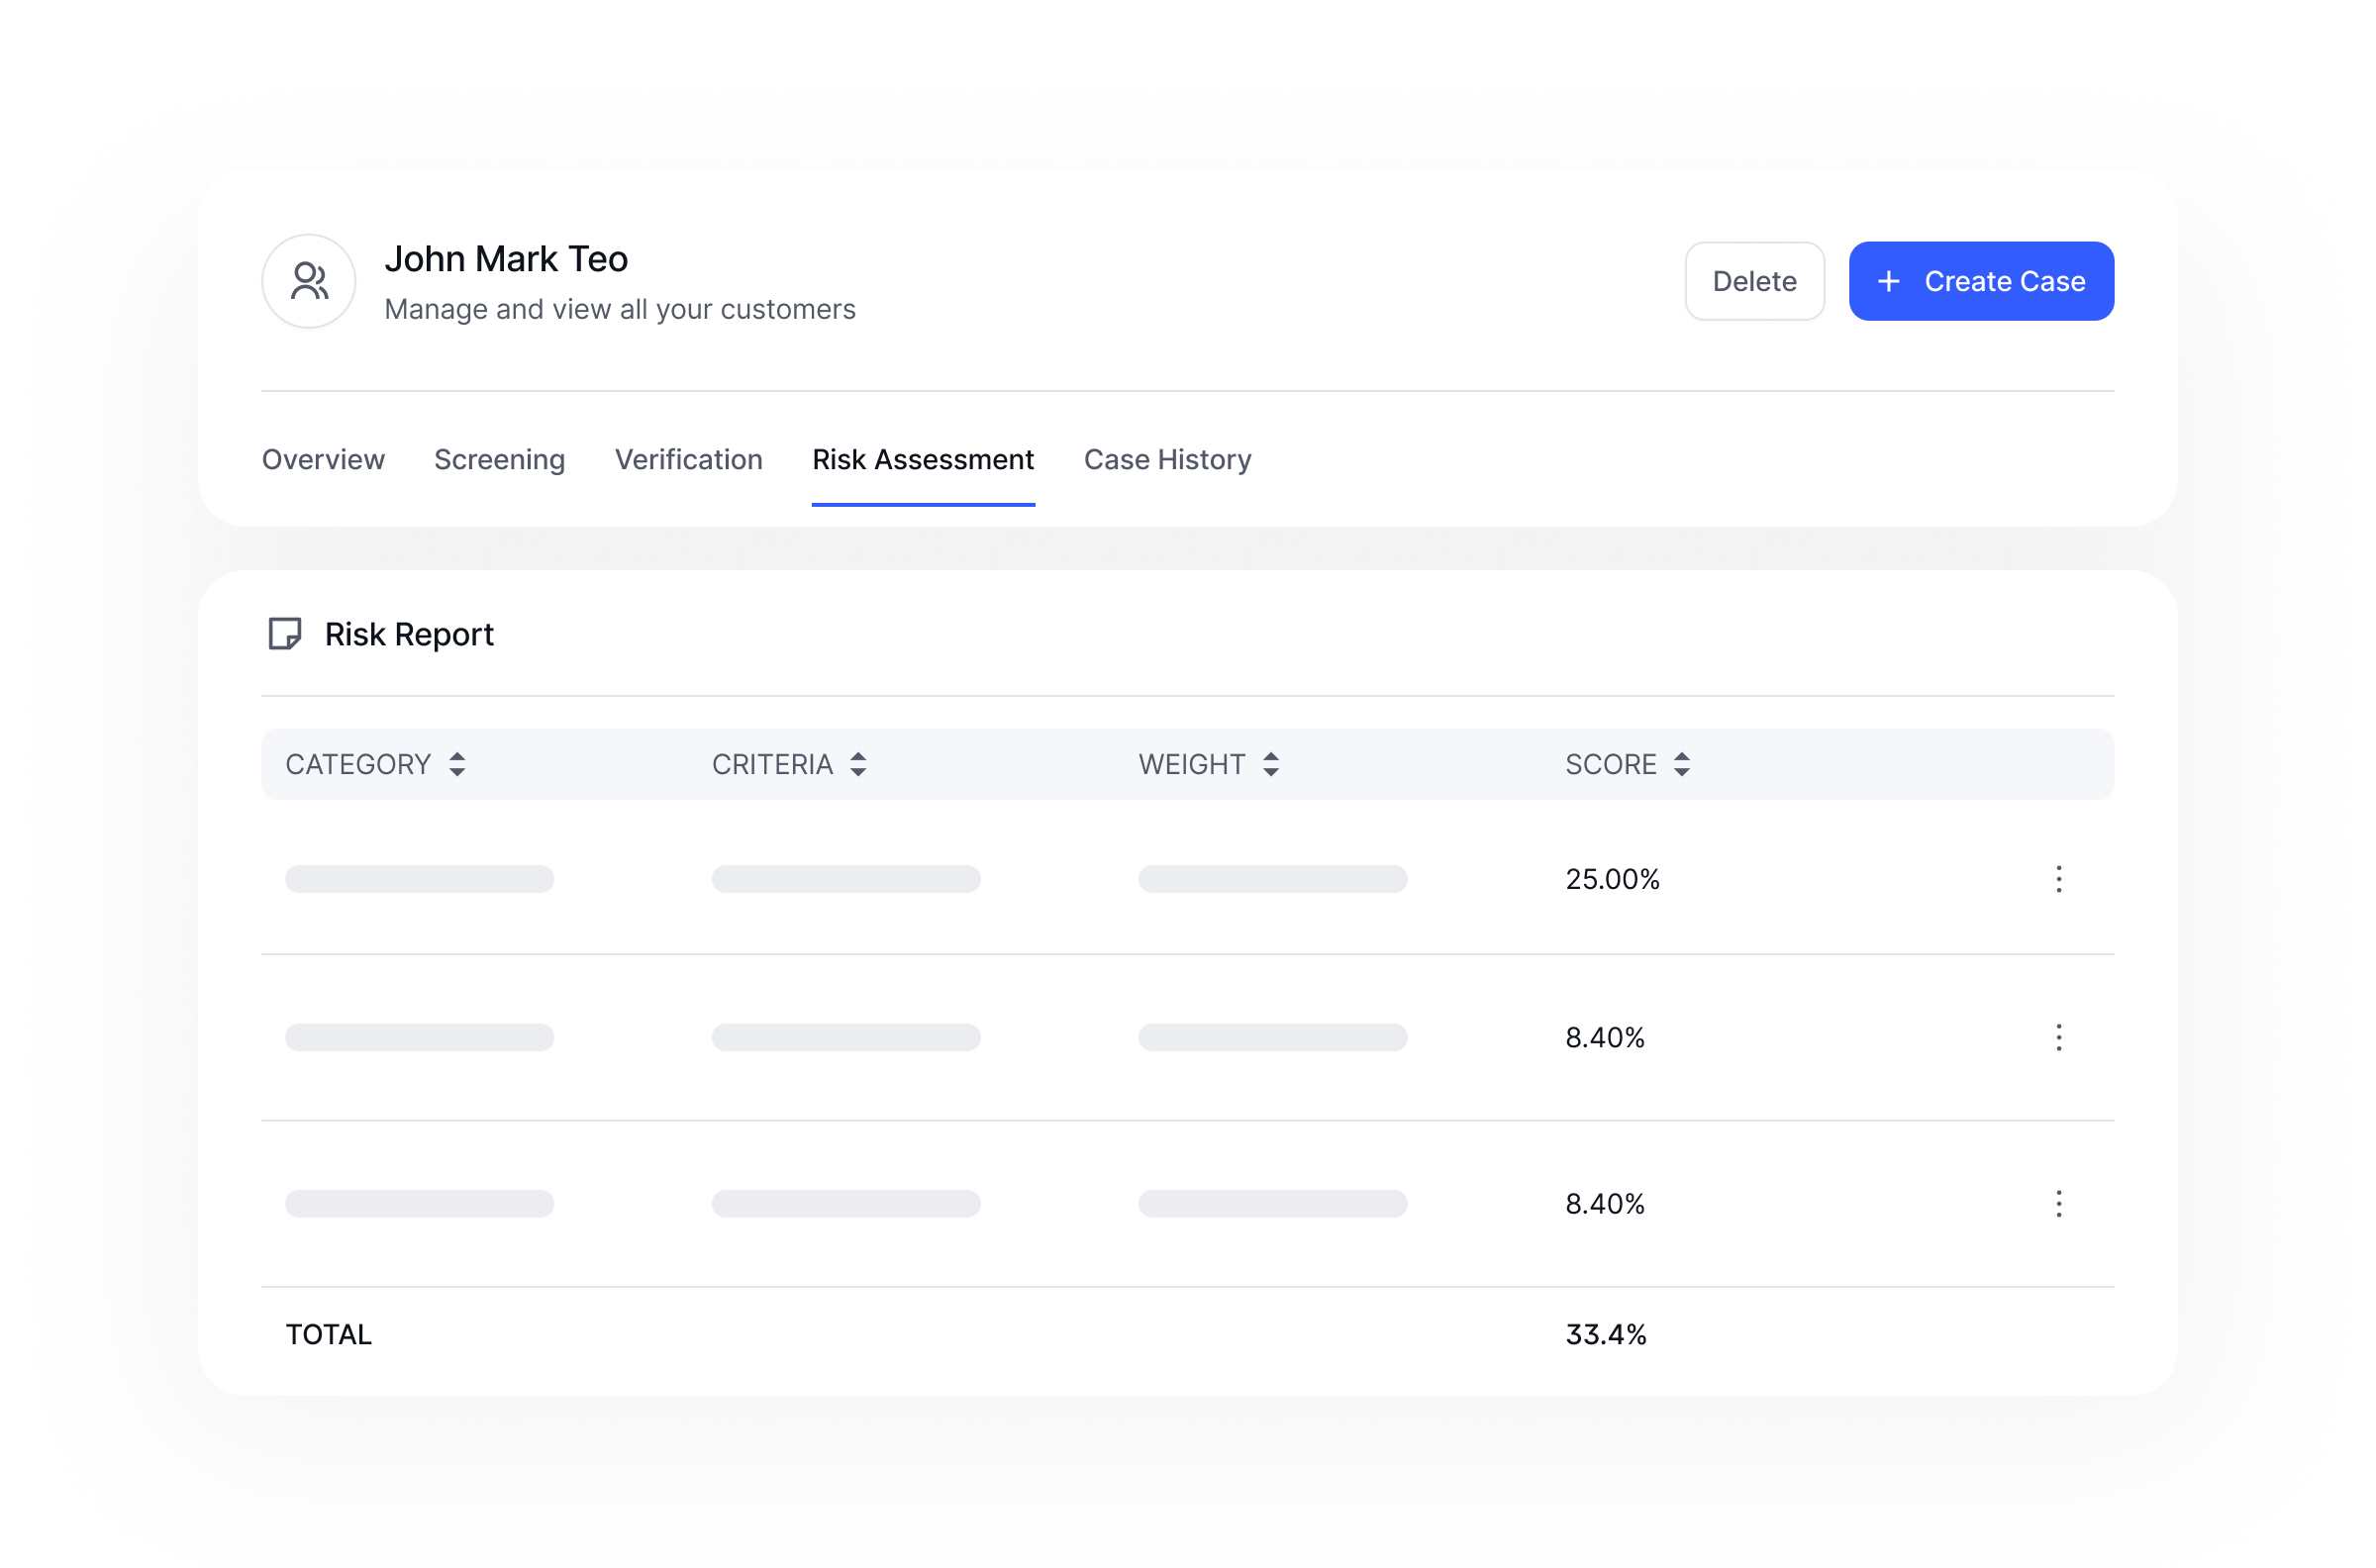Click the customer avatar icon
The image size is (2376, 1568).
(x=309, y=281)
